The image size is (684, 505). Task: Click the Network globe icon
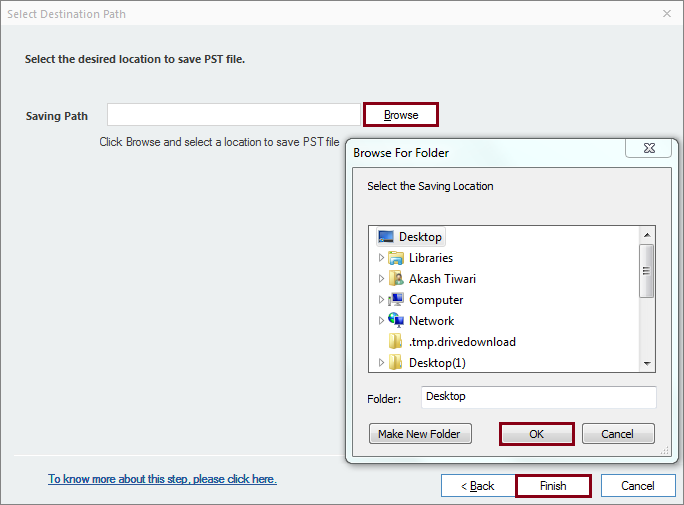point(396,320)
